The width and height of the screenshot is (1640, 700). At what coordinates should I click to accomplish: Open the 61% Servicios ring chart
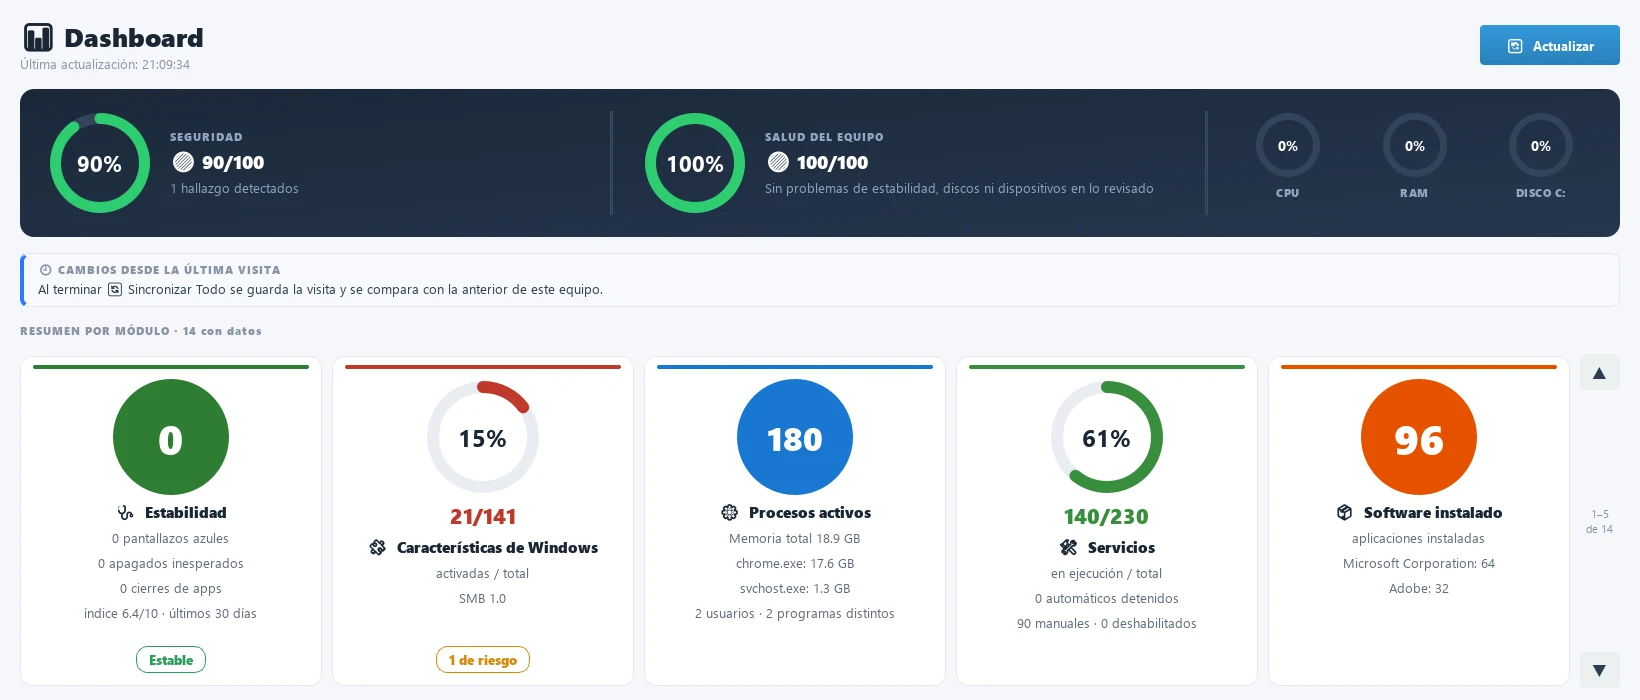[1107, 437]
